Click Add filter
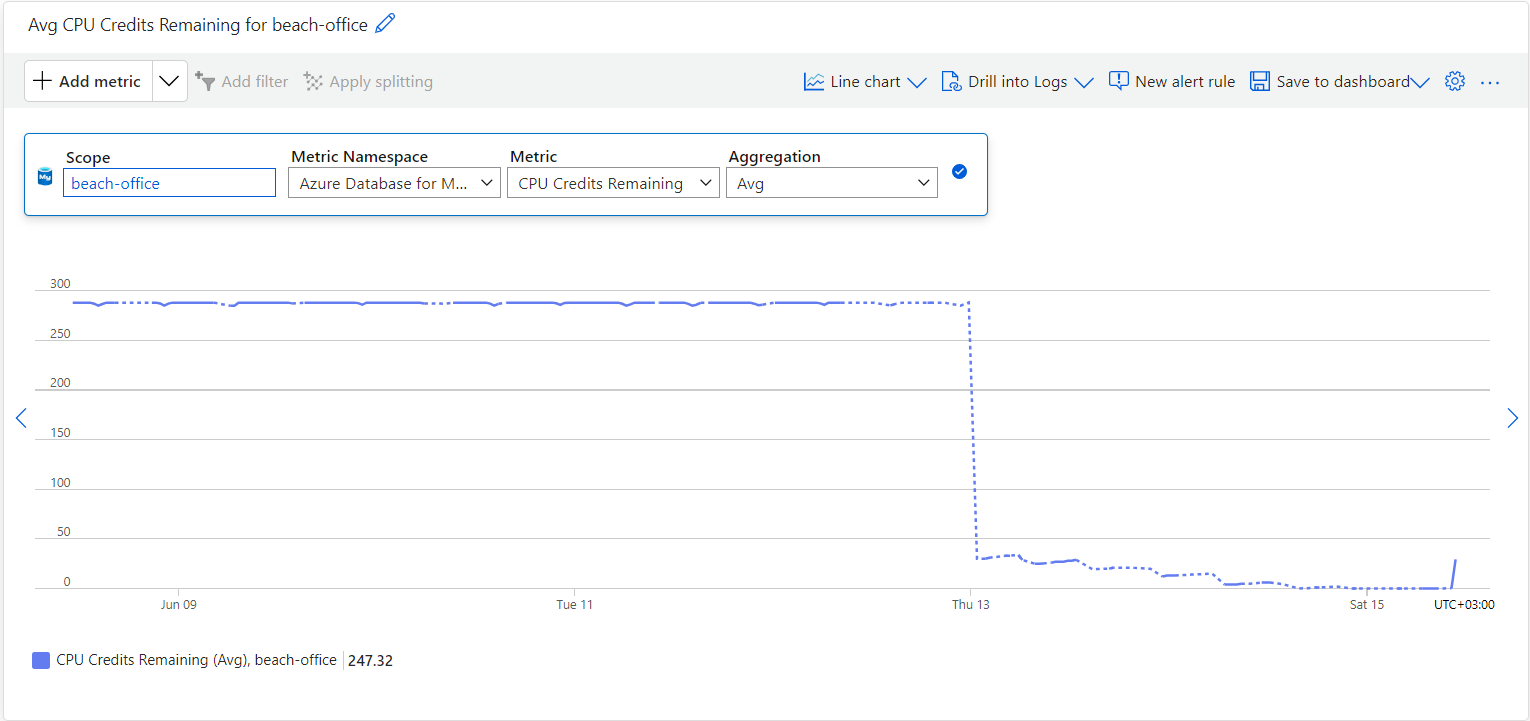 click(x=242, y=81)
